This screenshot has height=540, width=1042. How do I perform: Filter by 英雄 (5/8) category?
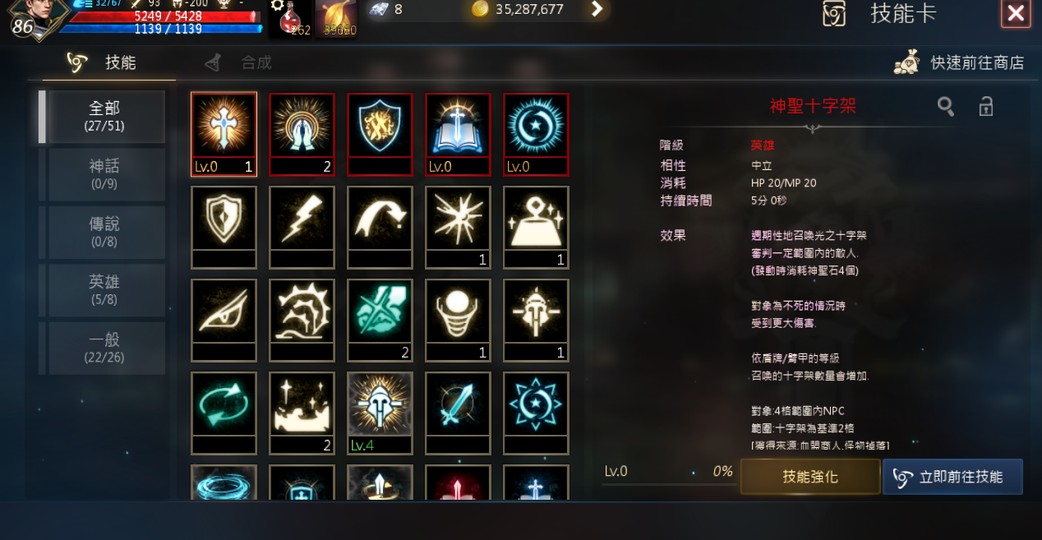point(104,290)
